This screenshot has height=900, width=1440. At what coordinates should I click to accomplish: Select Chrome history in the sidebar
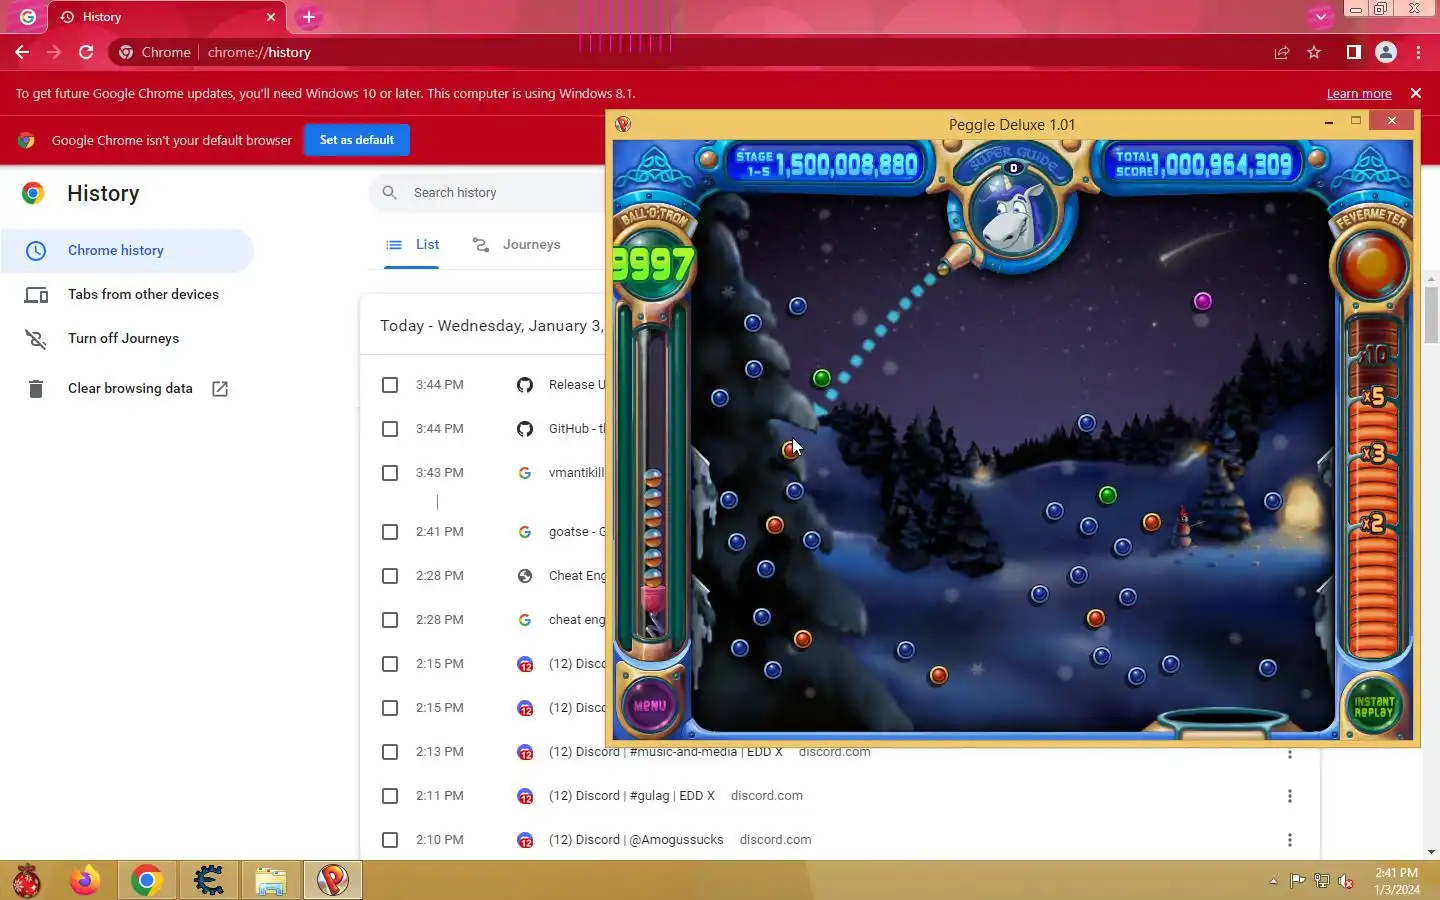tap(127, 250)
